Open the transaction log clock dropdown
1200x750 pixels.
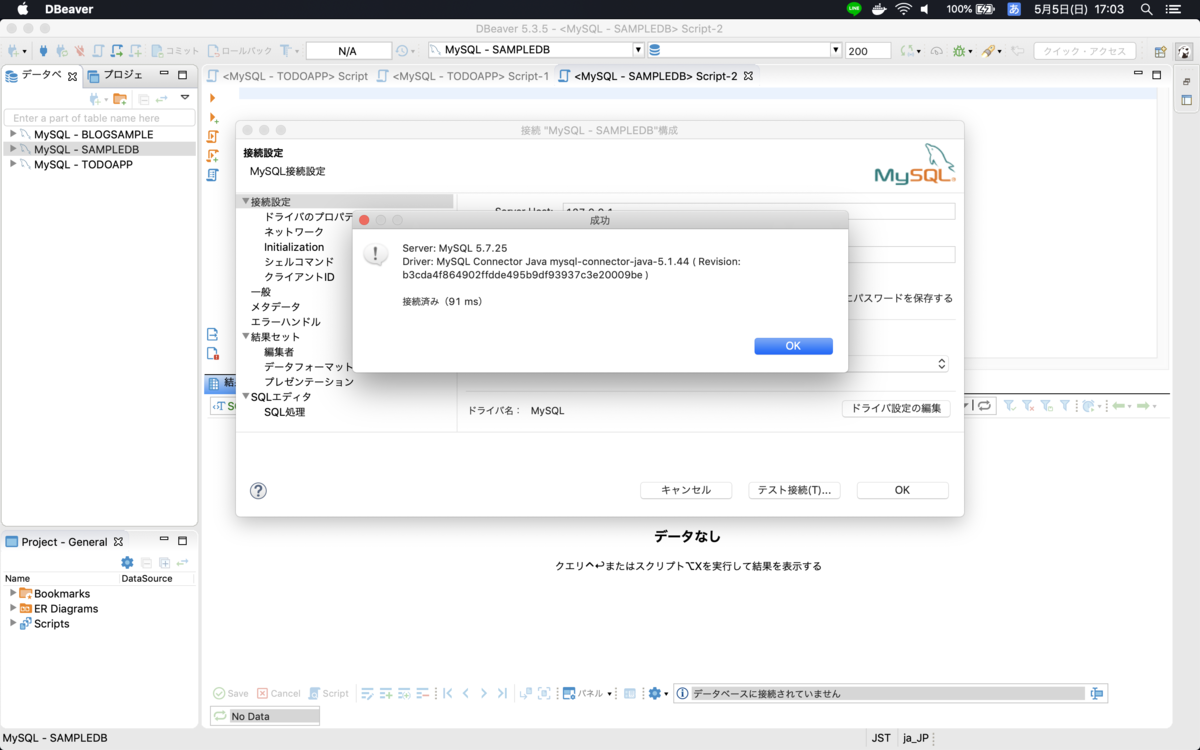point(406,50)
